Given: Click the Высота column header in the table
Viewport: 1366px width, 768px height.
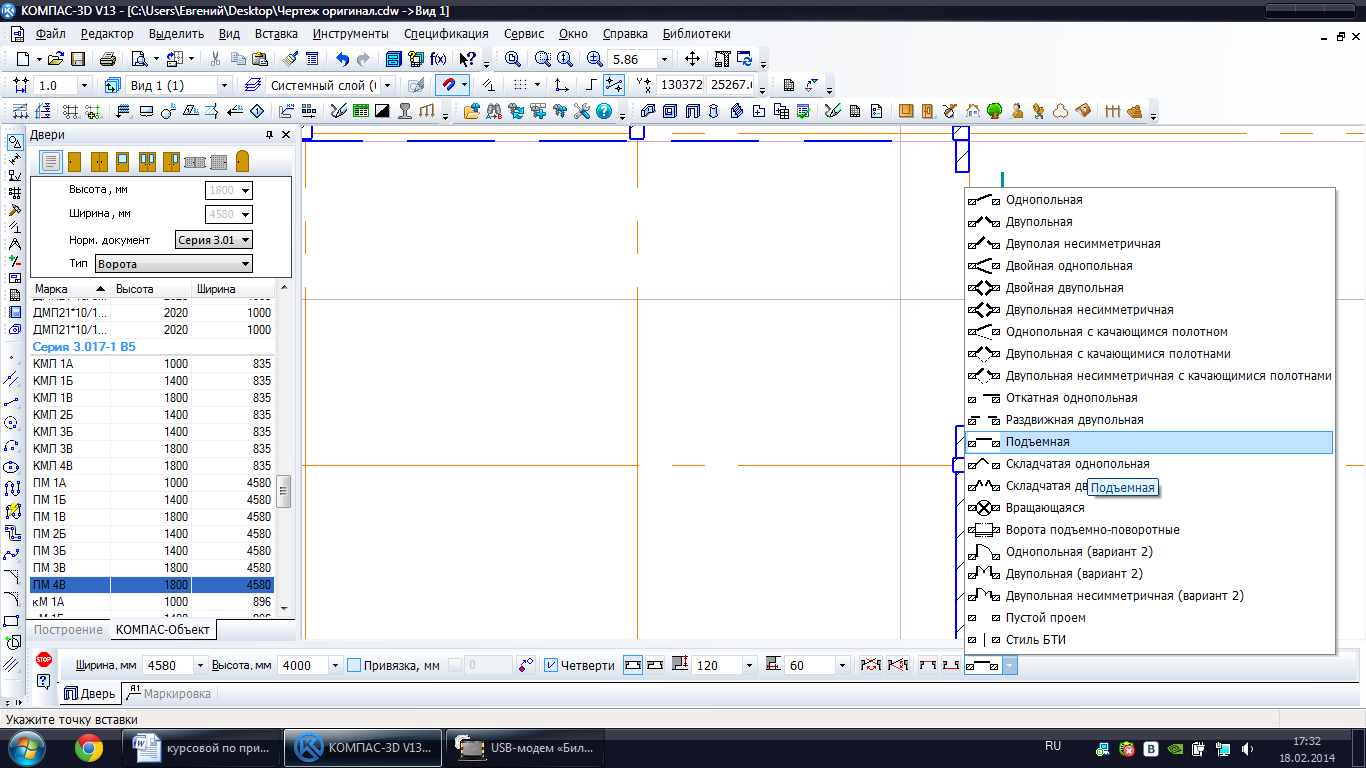Looking at the screenshot, I should point(150,289).
